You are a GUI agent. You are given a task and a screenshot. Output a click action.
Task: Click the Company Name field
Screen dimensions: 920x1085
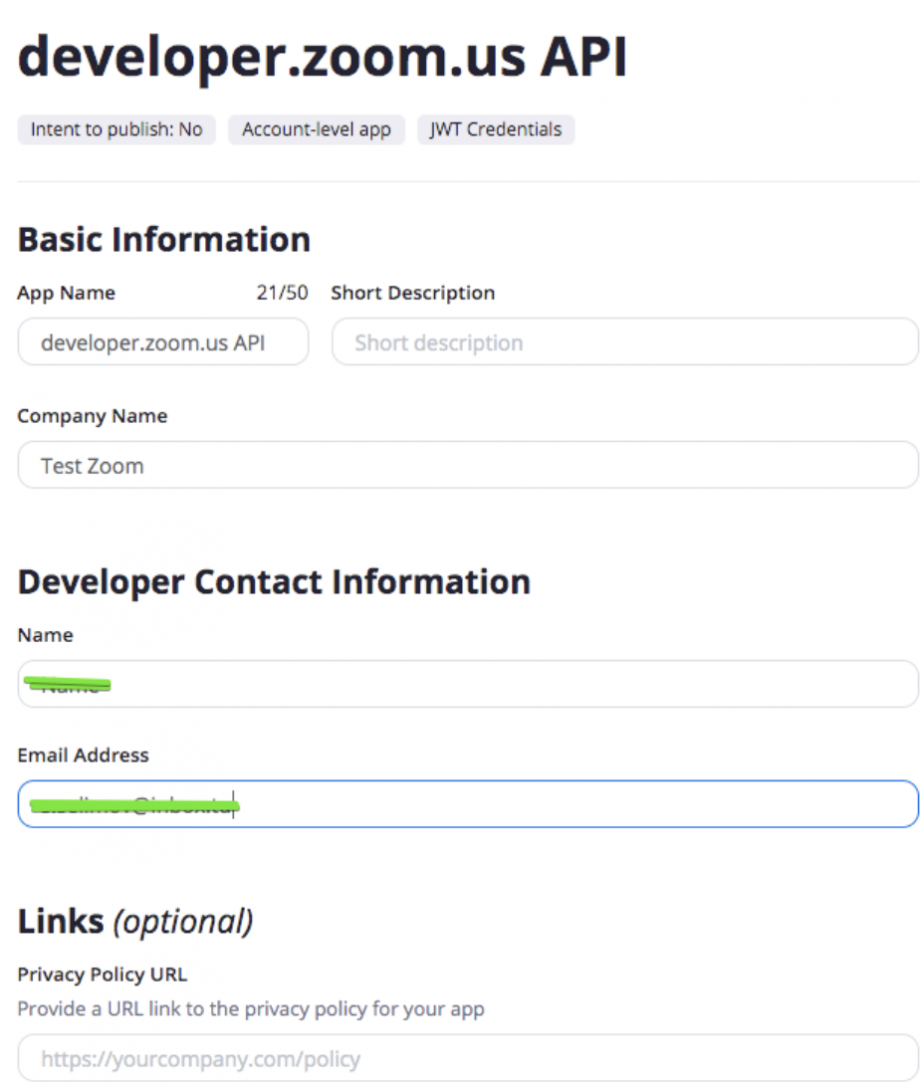(x=468, y=465)
